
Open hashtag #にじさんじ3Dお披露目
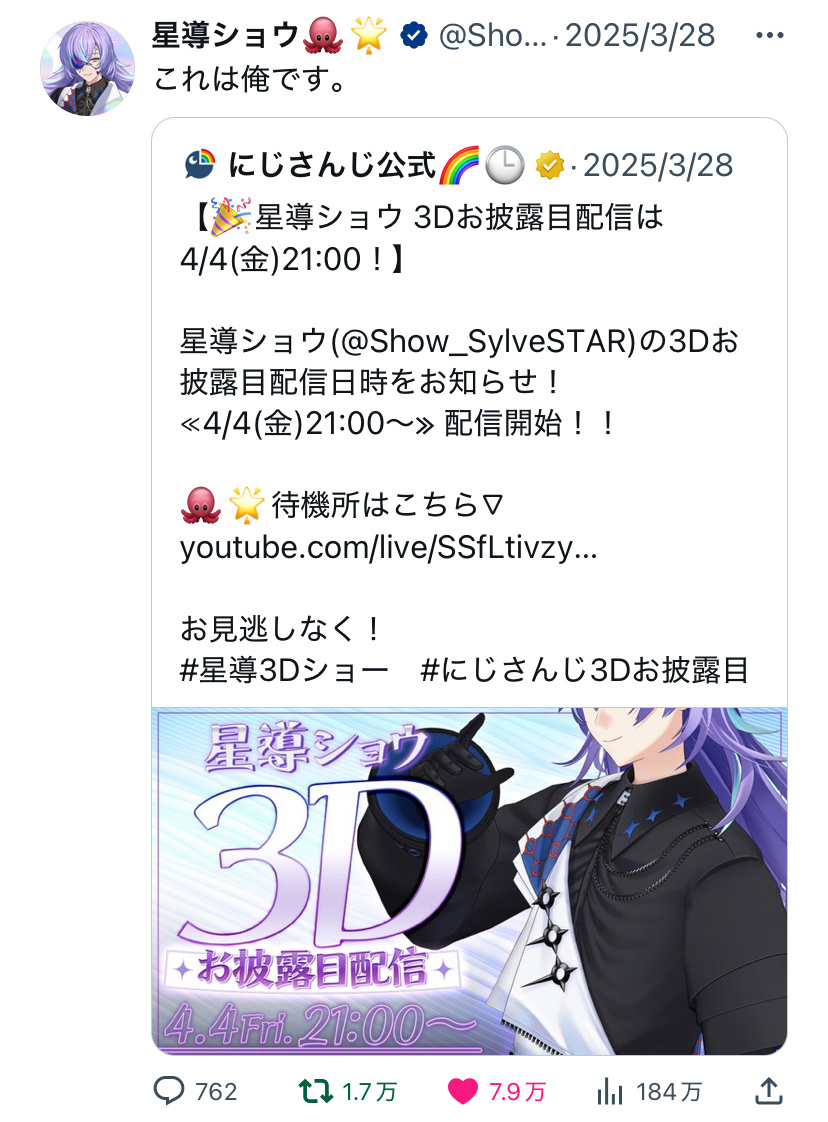coord(584,670)
